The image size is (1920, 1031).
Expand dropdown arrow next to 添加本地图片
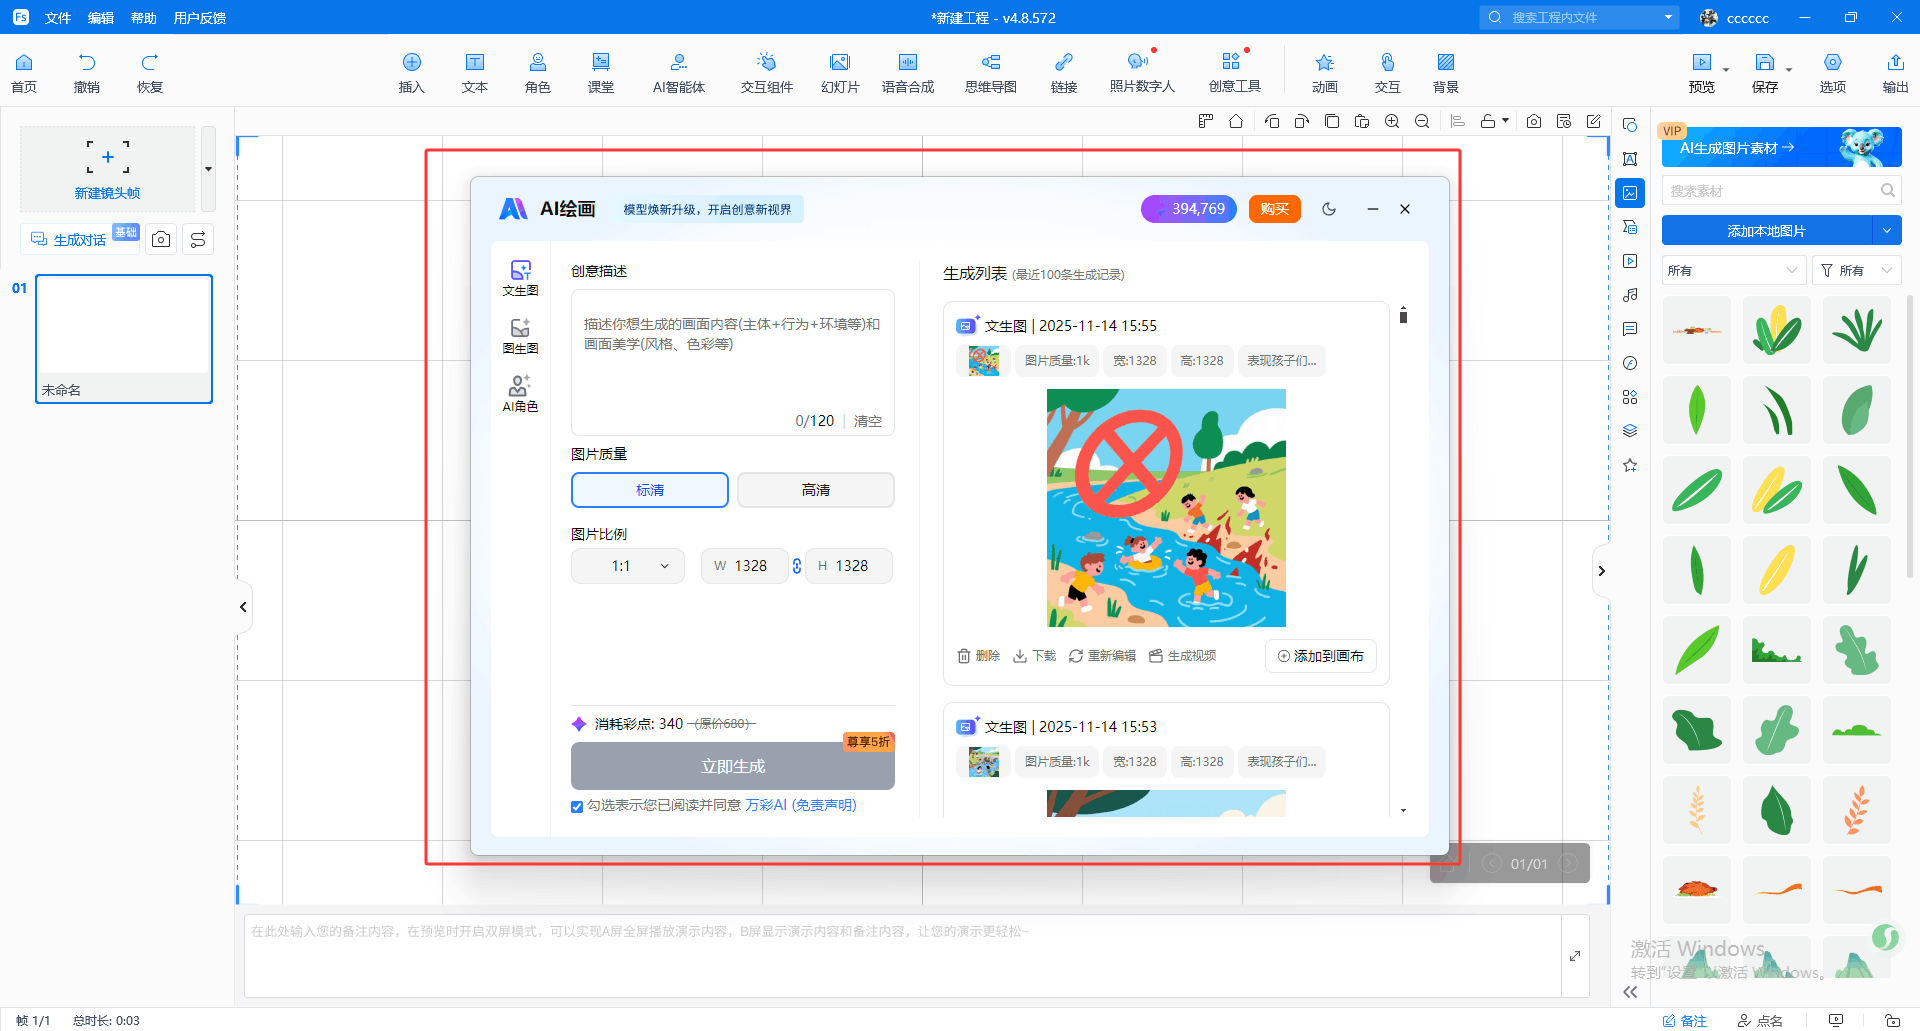coord(1886,231)
